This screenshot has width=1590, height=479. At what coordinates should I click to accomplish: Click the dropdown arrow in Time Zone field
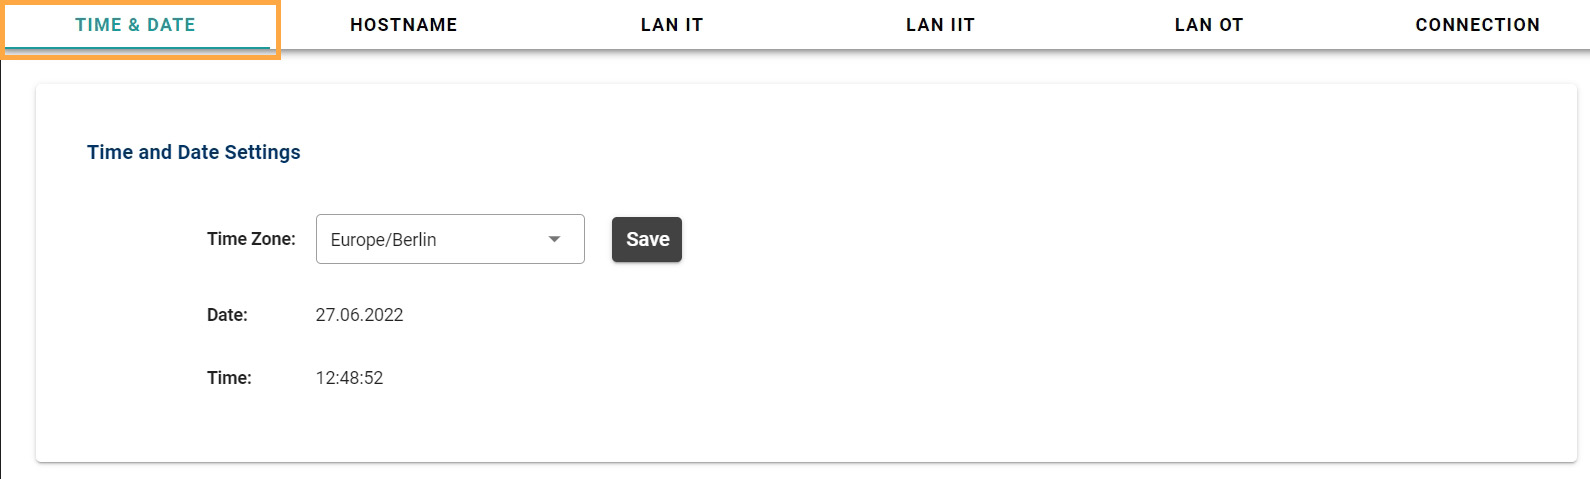pyautogui.click(x=554, y=239)
